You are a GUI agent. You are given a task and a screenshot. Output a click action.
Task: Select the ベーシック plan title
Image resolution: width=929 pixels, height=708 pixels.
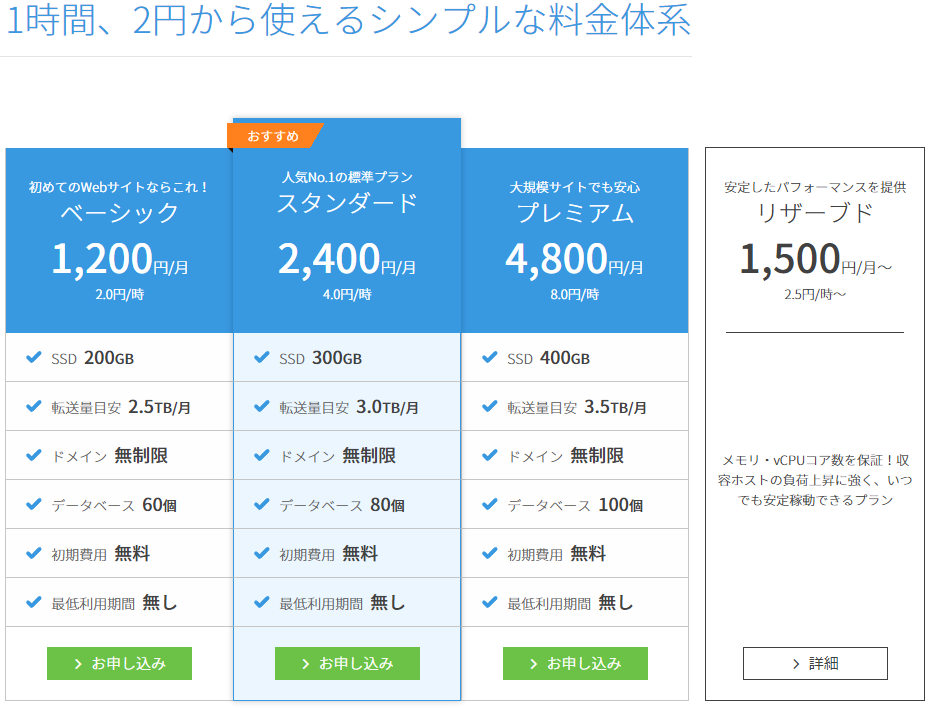pos(119,213)
